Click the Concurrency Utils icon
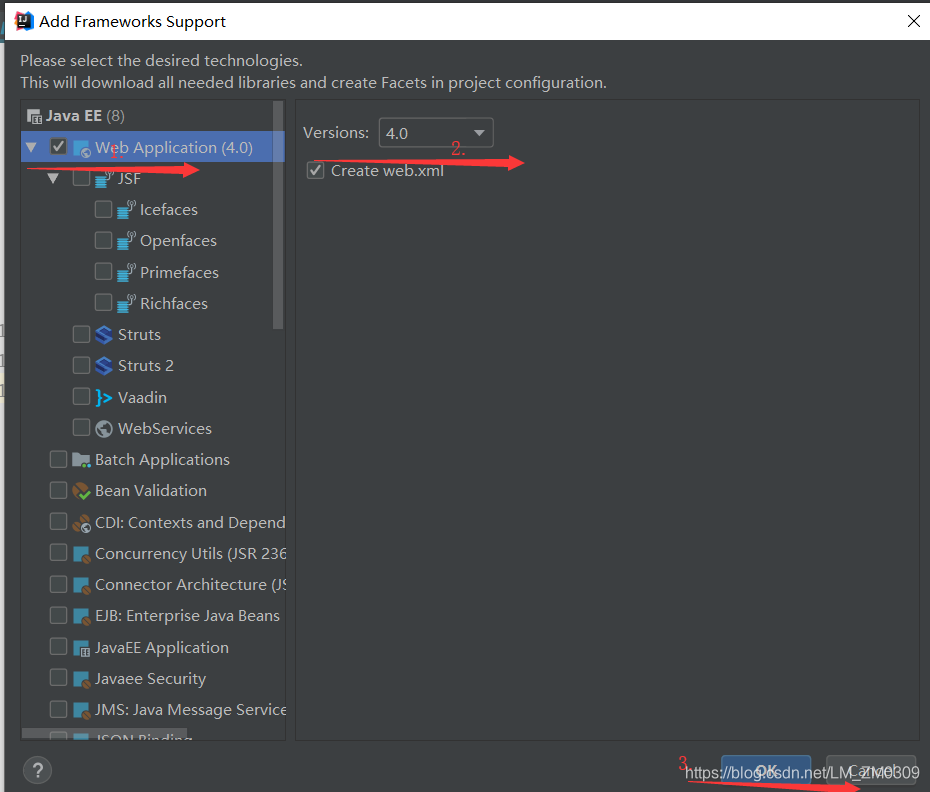This screenshot has width=930, height=792. click(81, 554)
